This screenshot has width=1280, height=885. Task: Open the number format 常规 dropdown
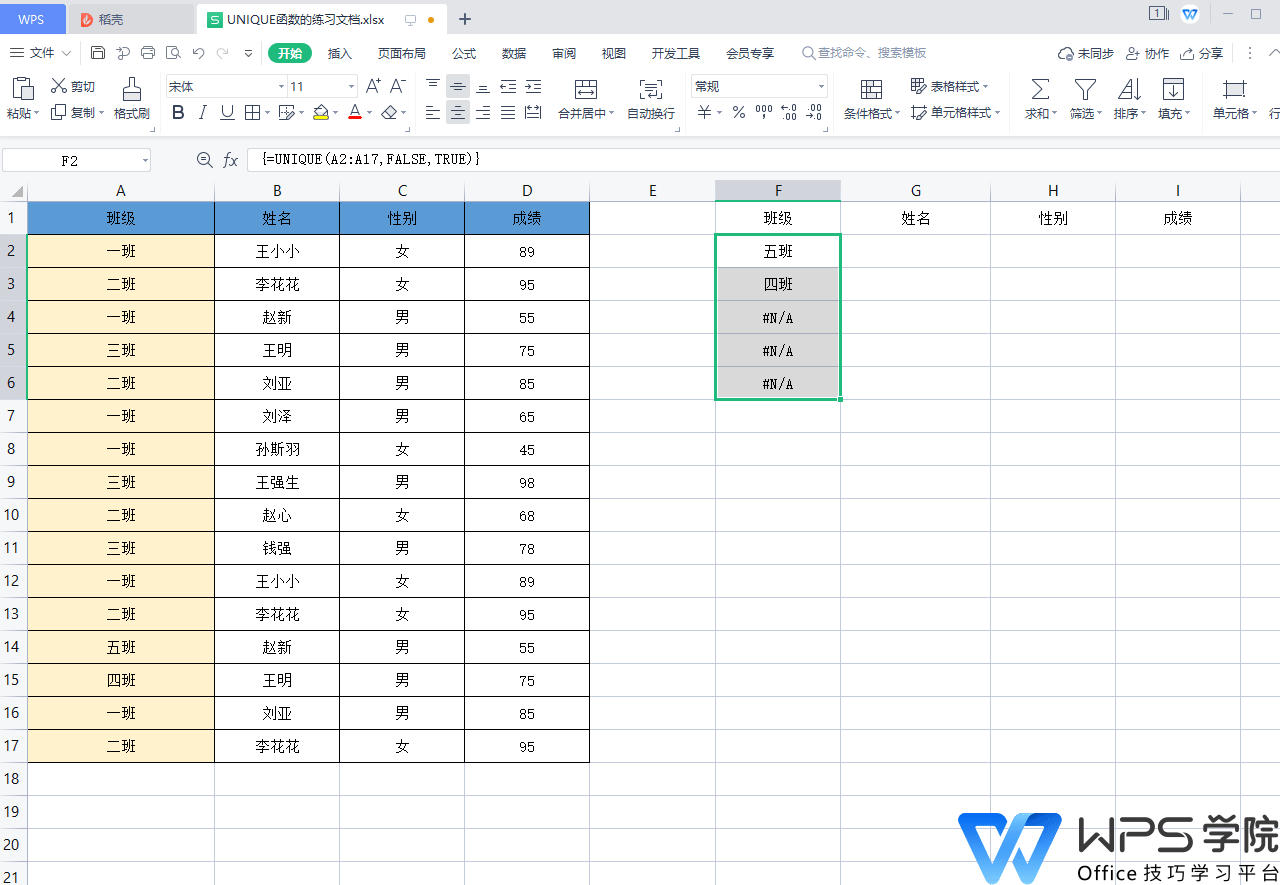pyautogui.click(x=821, y=87)
